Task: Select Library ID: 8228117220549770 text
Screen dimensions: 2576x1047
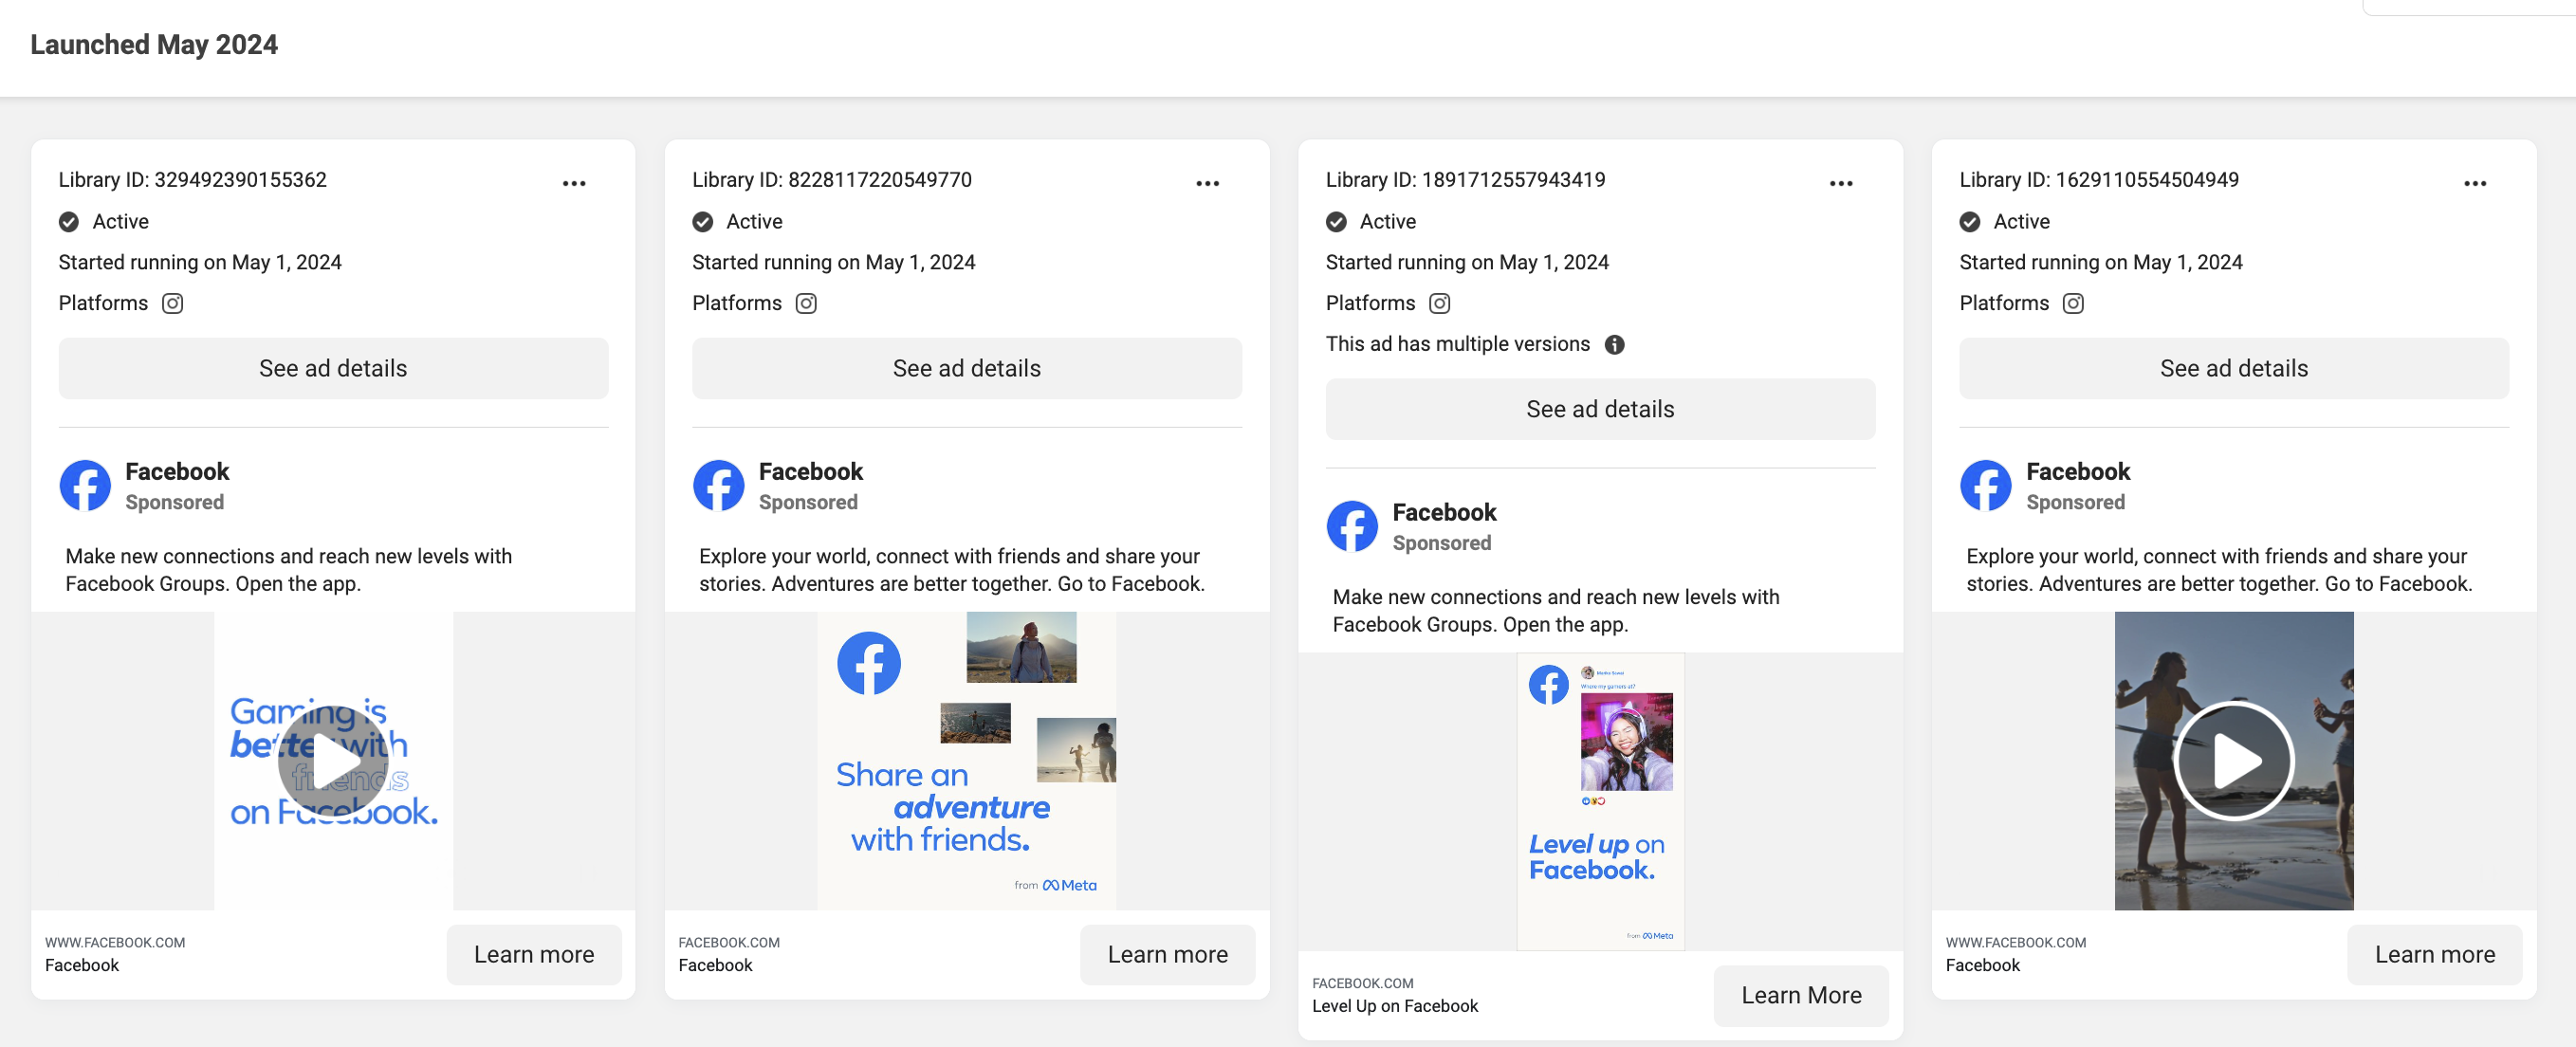Action: click(x=831, y=180)
